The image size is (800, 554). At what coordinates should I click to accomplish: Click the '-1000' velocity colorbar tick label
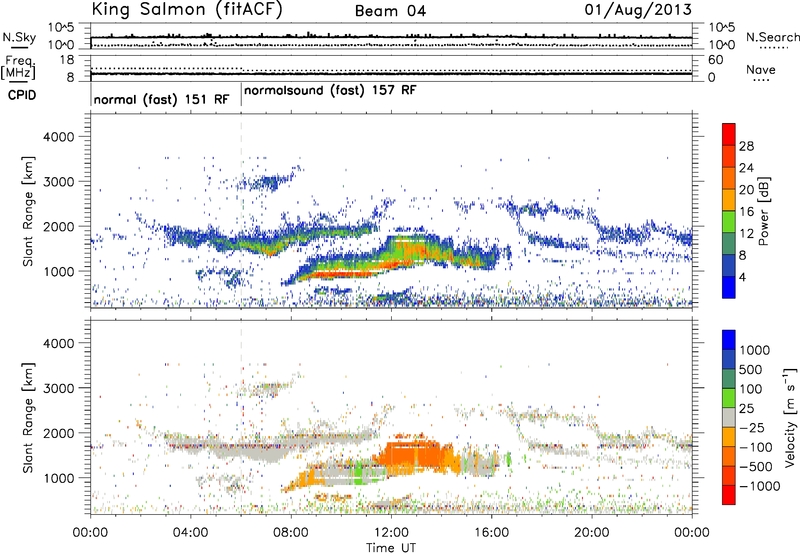[759, 486]
